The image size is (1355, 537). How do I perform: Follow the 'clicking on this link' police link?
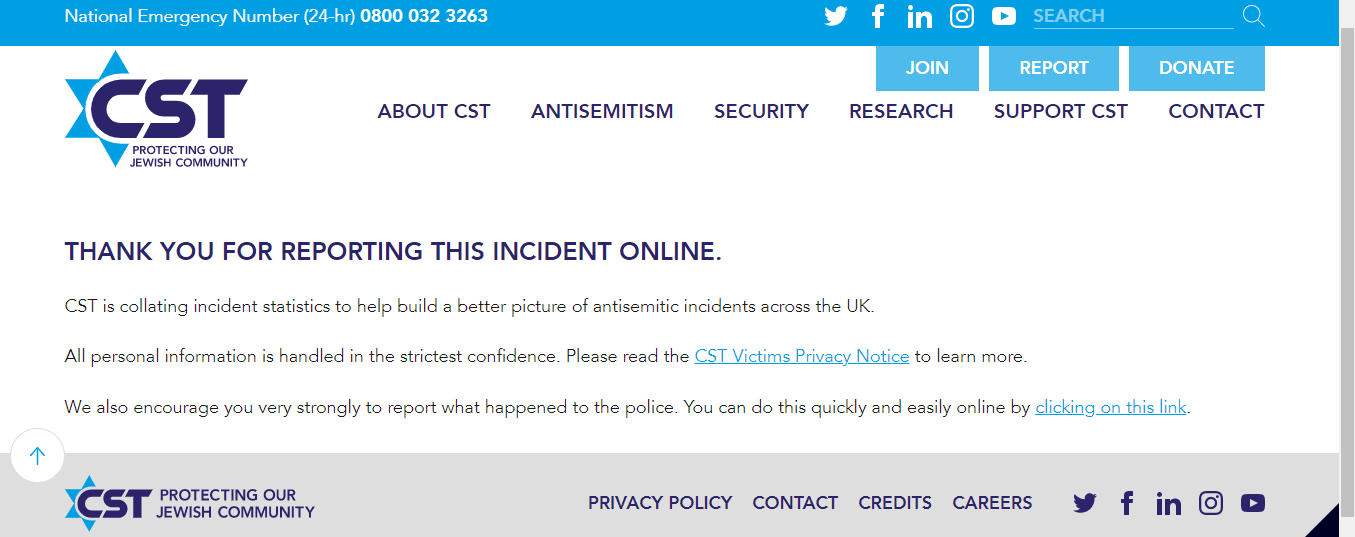coord(1111,407)
